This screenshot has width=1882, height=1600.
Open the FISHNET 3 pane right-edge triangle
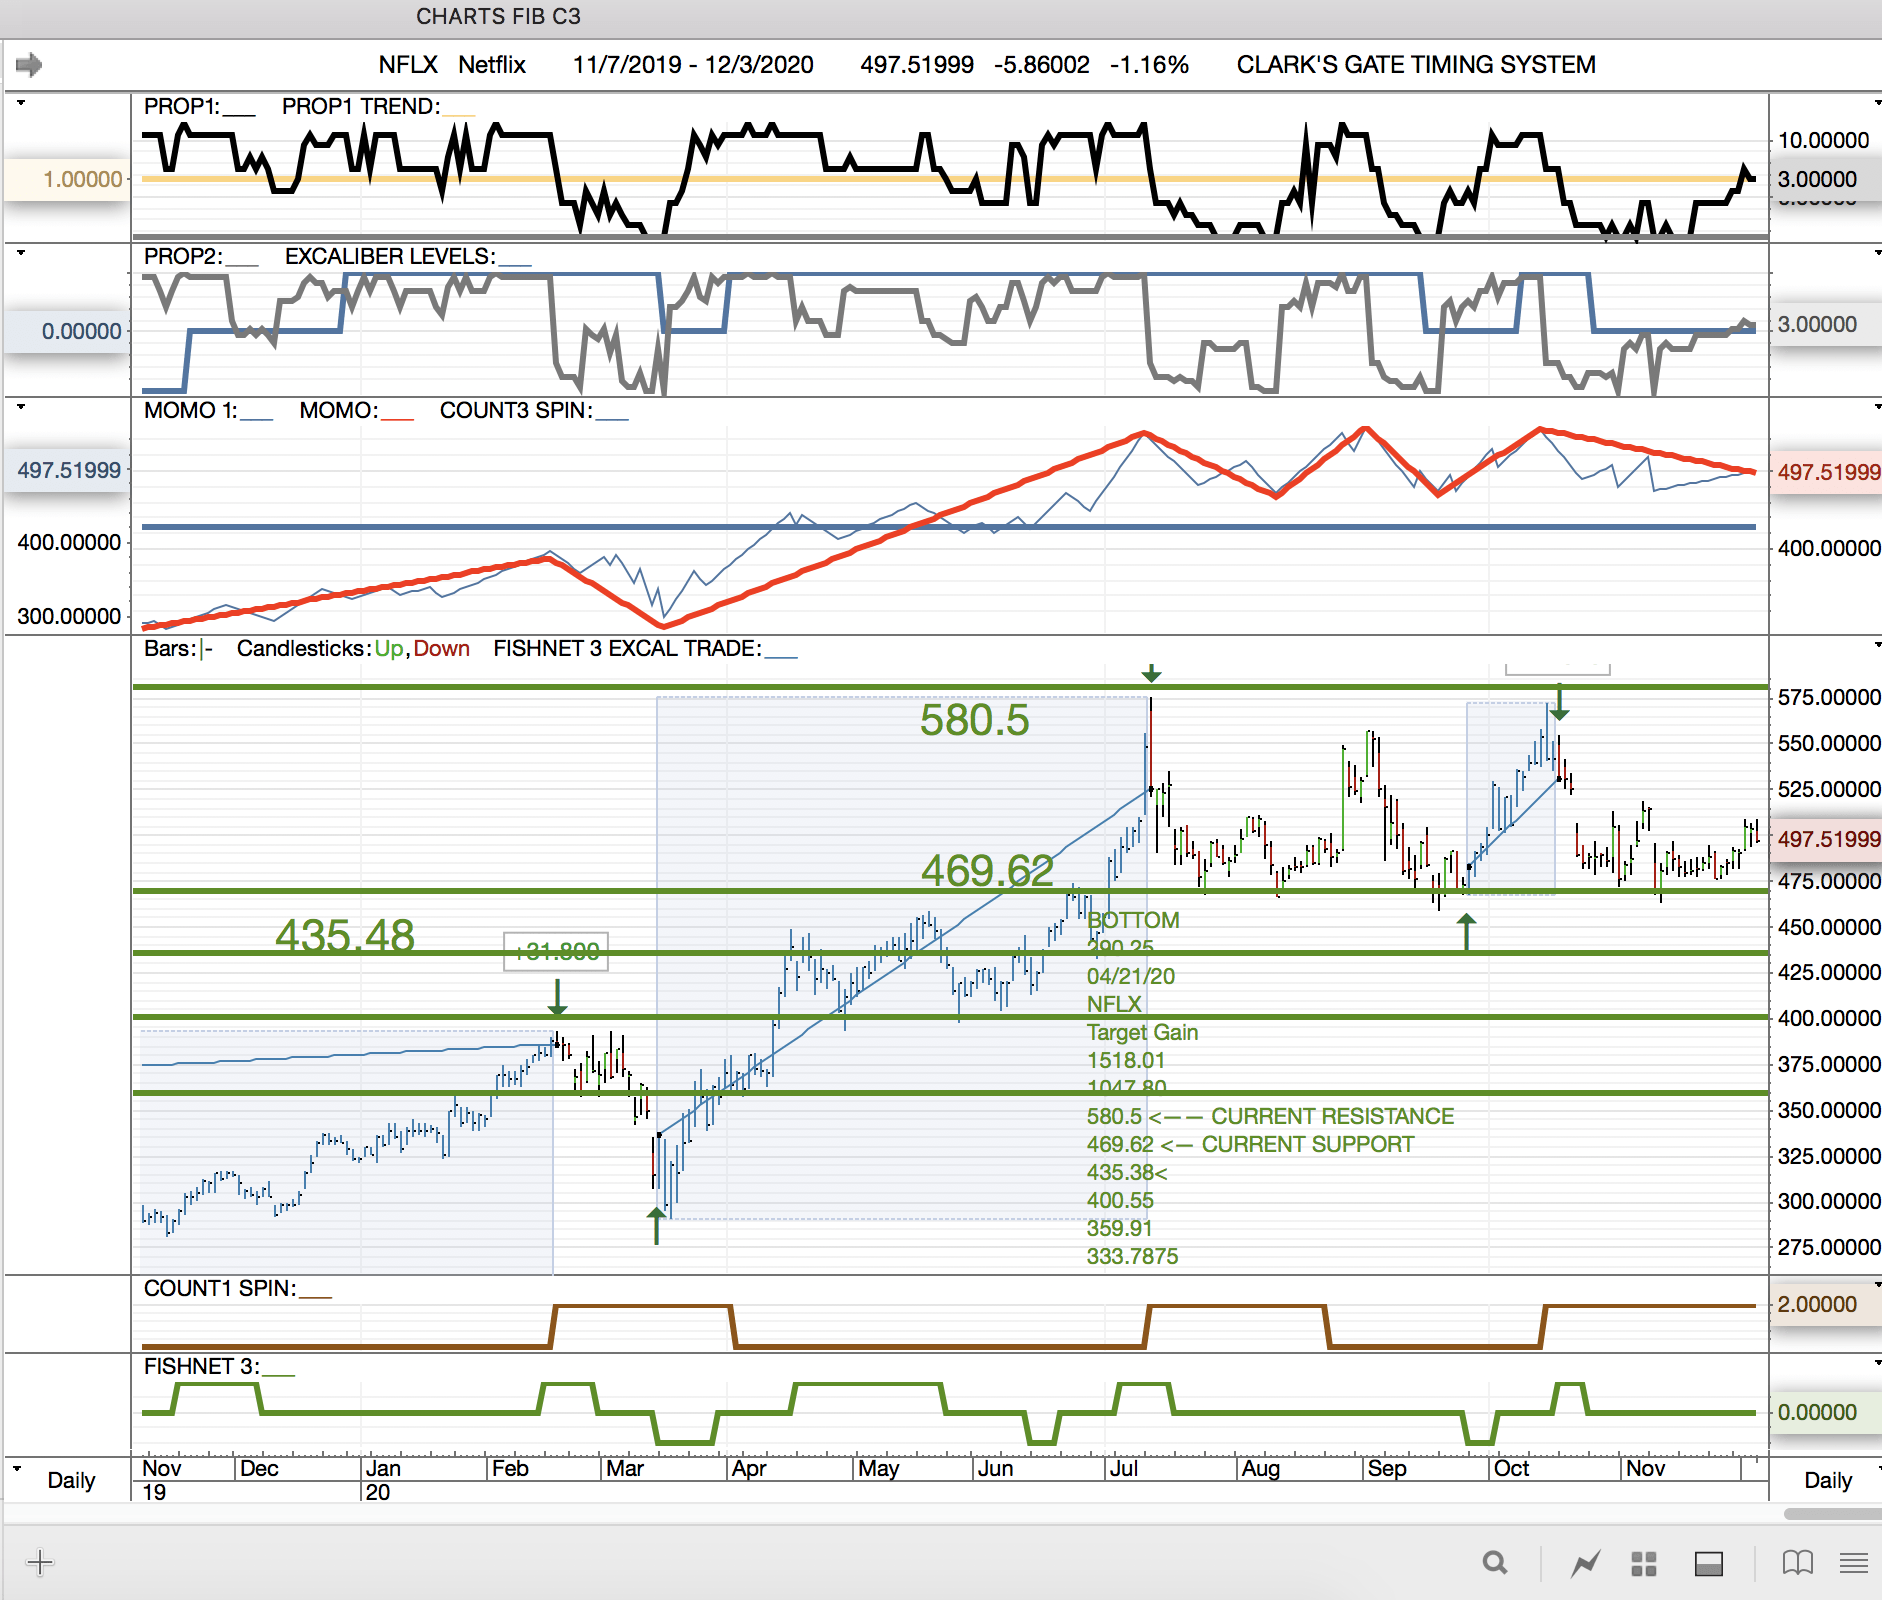tap(1877, 1363)
